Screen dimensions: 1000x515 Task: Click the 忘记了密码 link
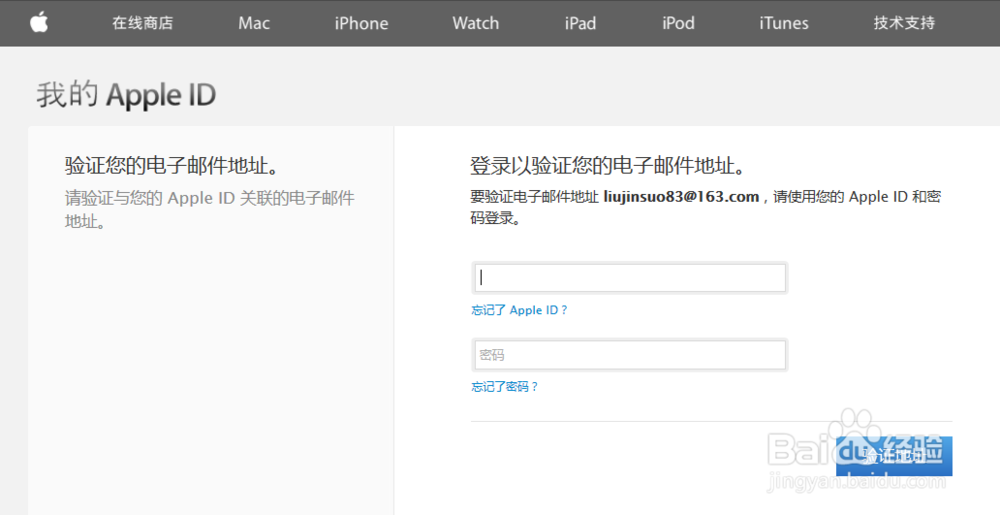(x=504, y=387)
